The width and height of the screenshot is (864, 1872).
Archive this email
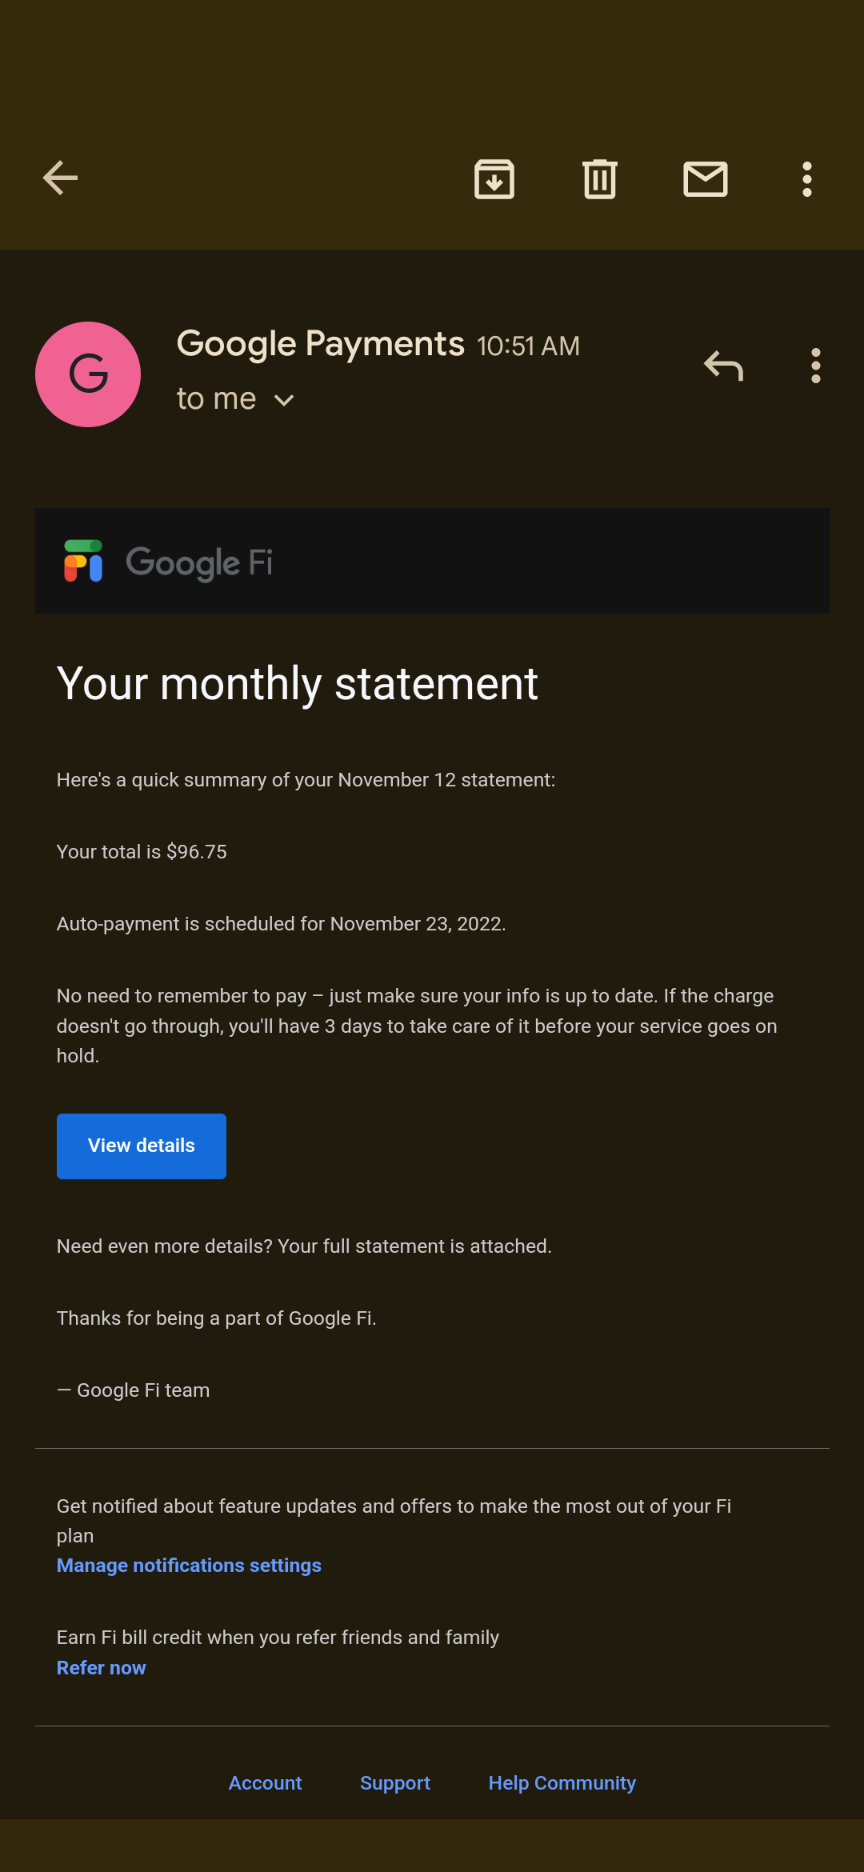pyautogui.click(x=494, y=179)
